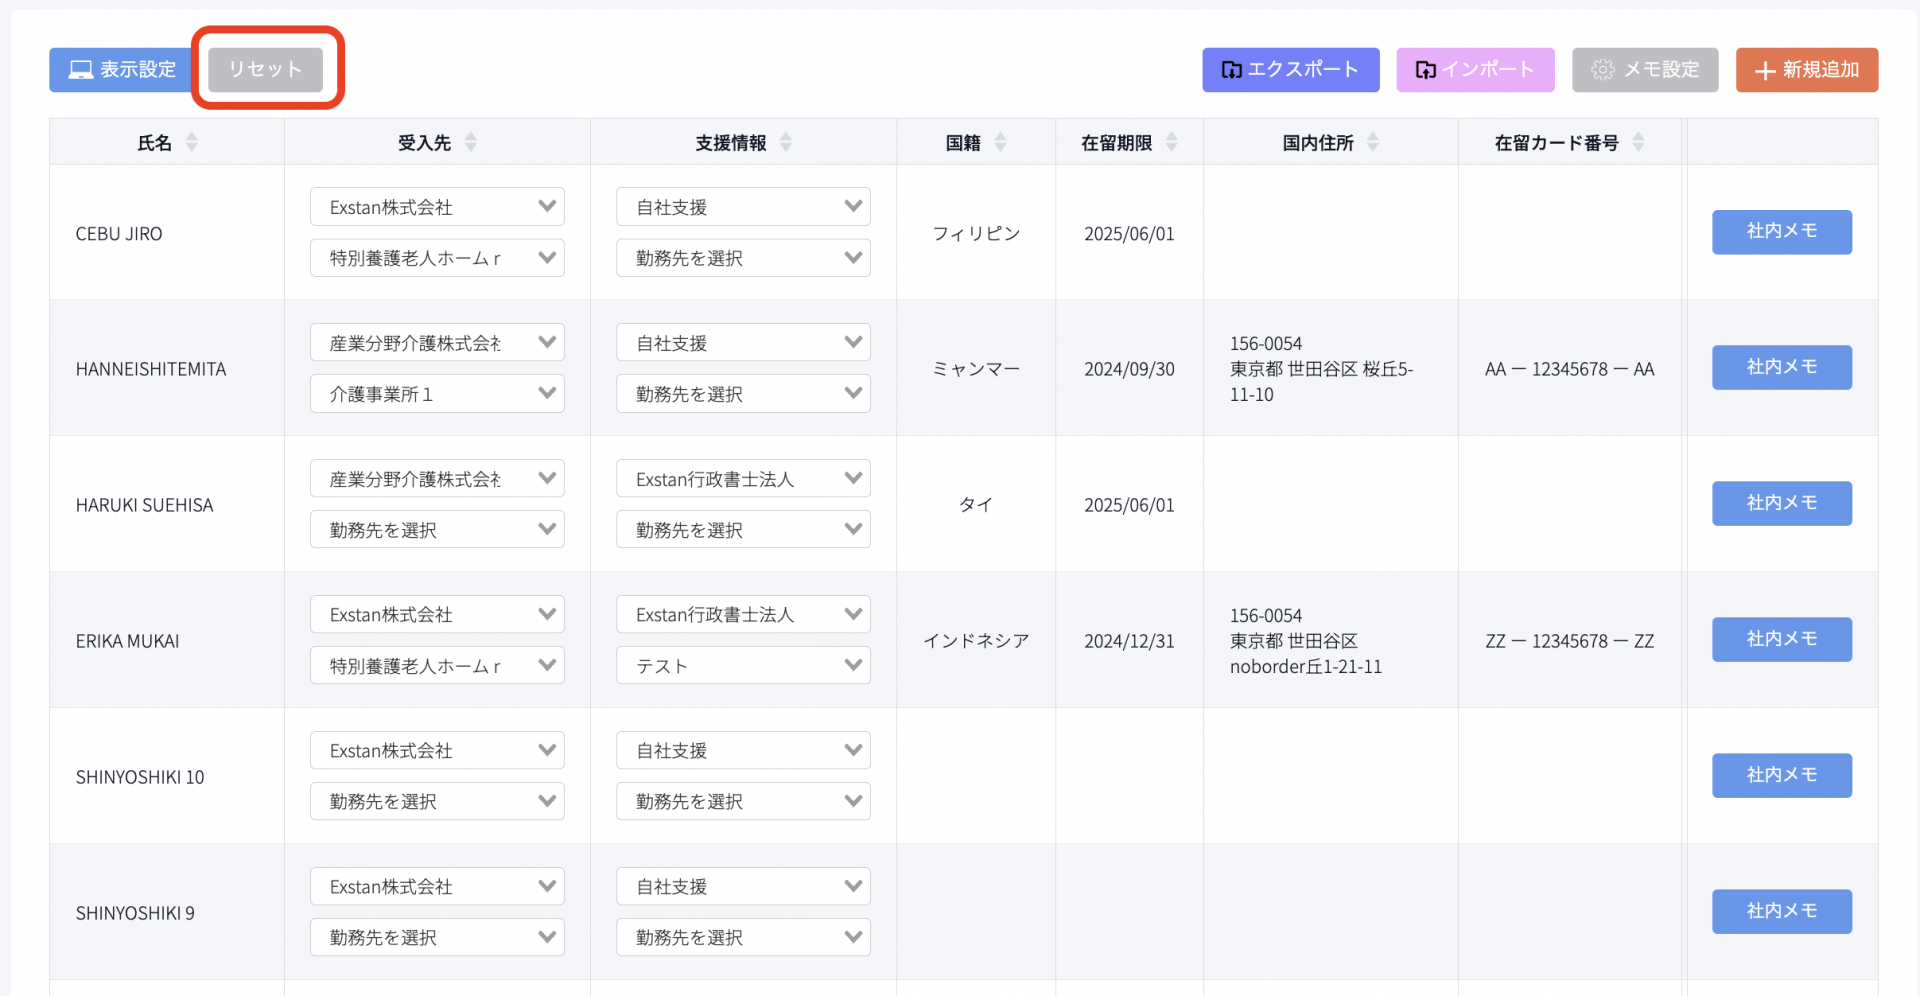1920x996 pixels.
Task: Expand ERIKA MUKAI's テスト dropdown
Action: (x=742, y=666)
